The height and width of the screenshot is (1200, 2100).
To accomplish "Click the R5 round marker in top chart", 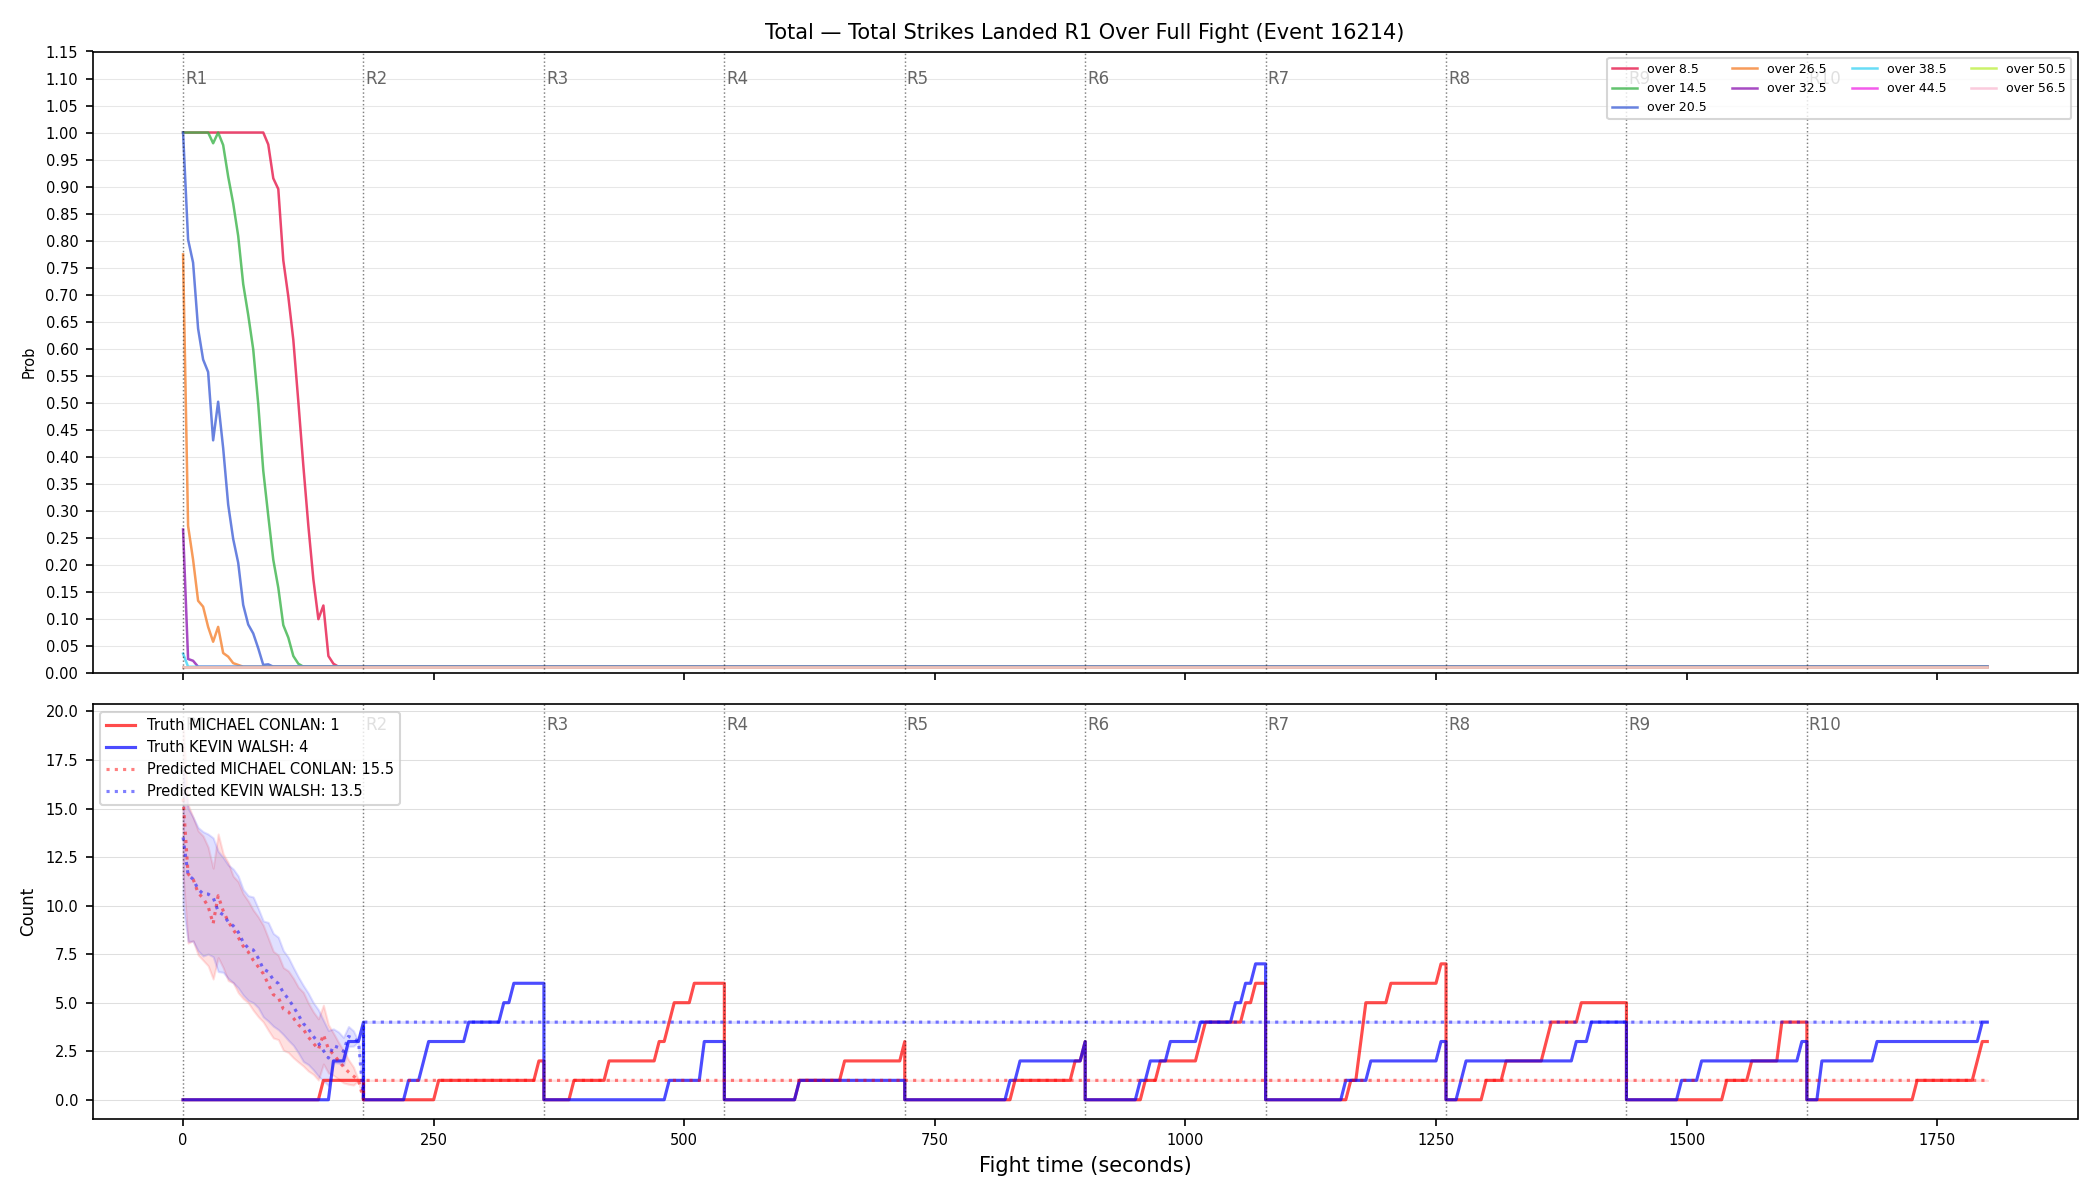I will pyautogui.click(x=917, y=78).
